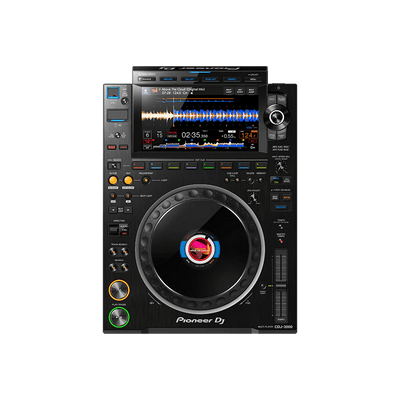The height and width of the screenshot is (400, 400).
Task: Trigger hot cue pad F
Action: [x=226, y=165]
